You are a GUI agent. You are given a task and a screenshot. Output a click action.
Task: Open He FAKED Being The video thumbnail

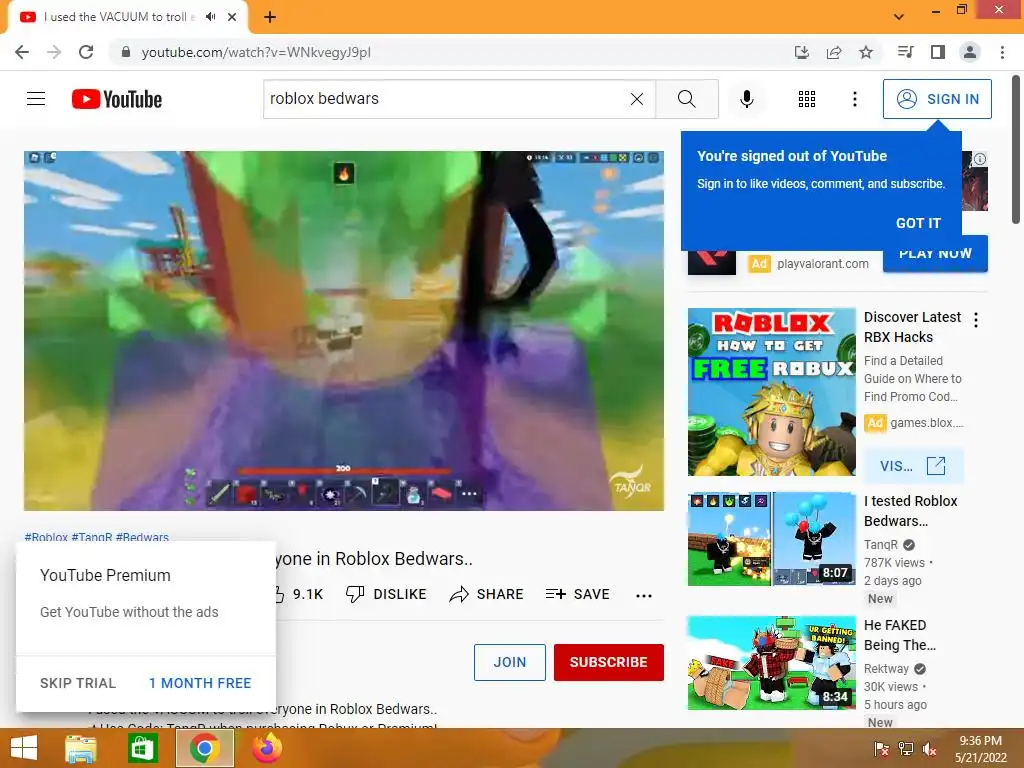pos(772,663)
